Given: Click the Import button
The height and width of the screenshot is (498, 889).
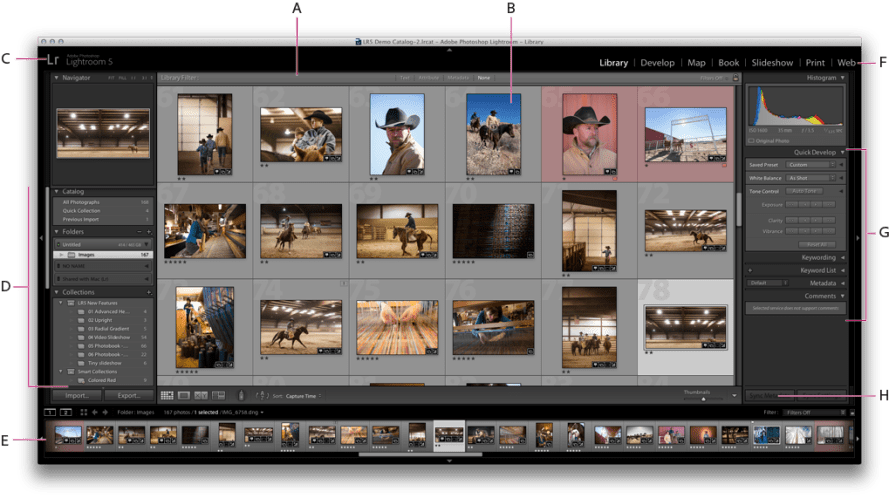Looking at the screenshot, I should (x=77, y=395).
